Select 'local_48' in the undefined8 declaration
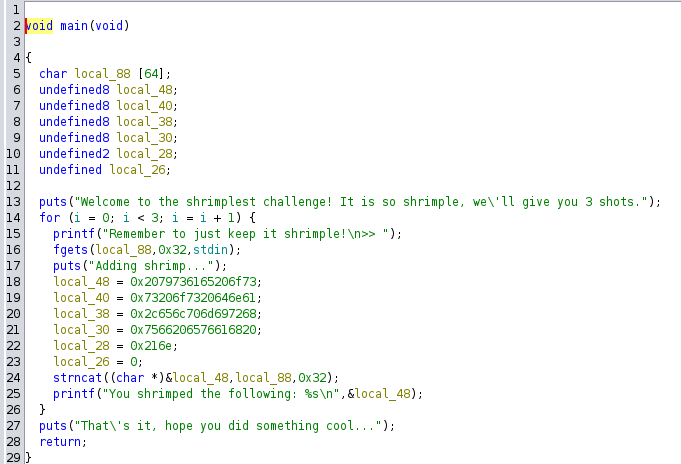 pos(144,90)
